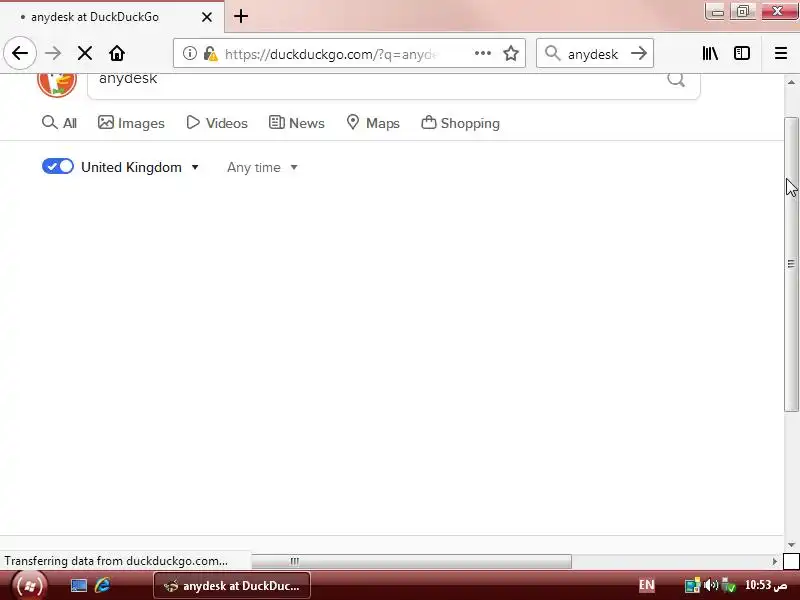Click the network tray icon
Viewport: 800px width, 600px height.
click(x=693, y=585)
